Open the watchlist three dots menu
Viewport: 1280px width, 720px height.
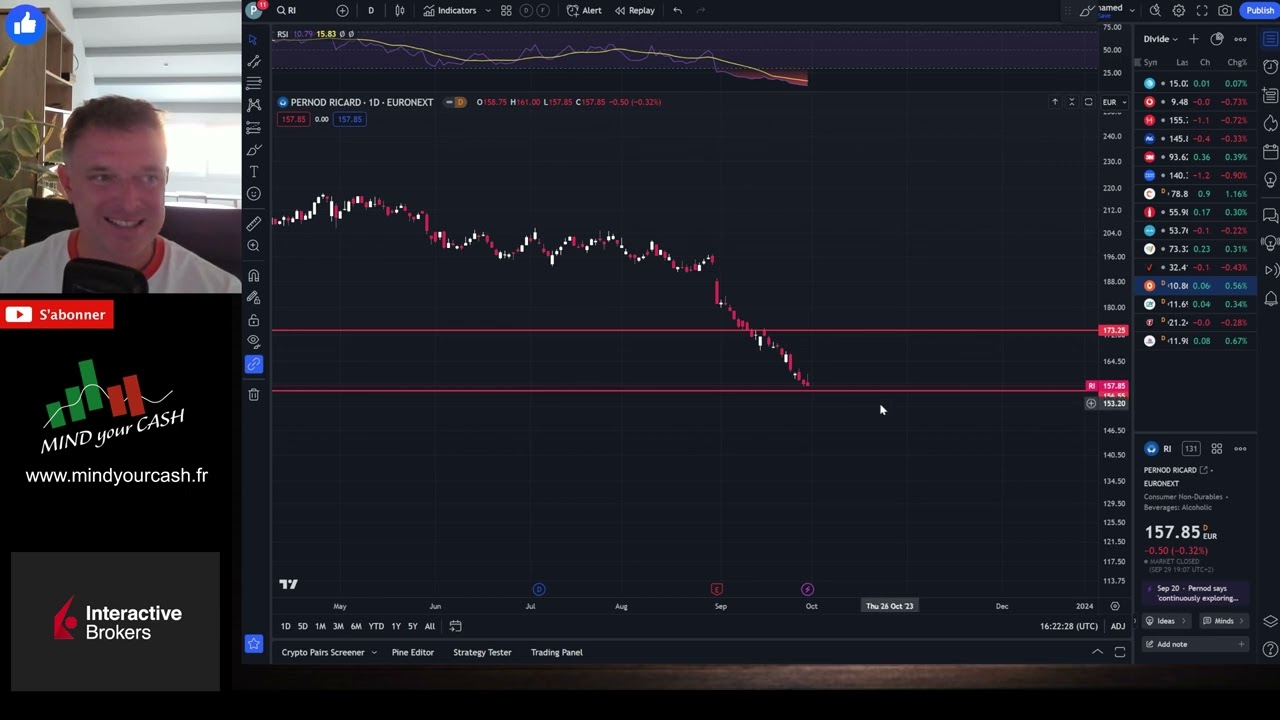(1240, 39)
